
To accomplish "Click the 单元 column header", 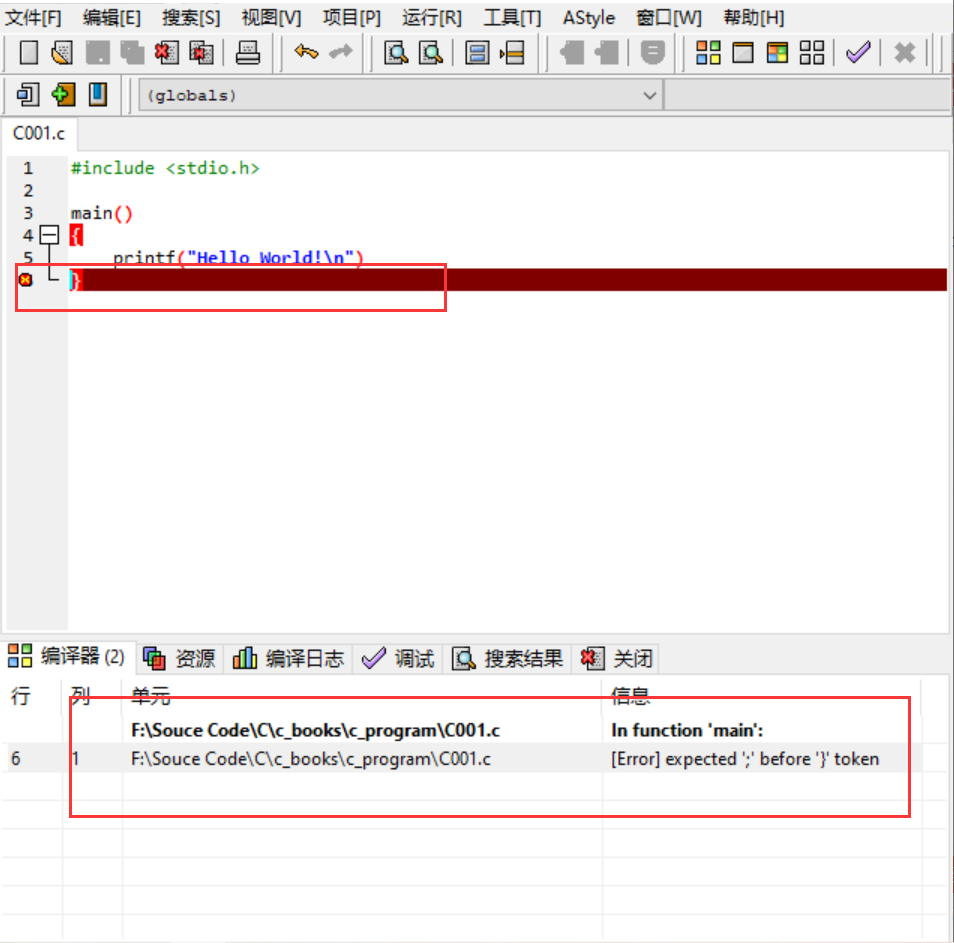I will click(x=363, y=695).
